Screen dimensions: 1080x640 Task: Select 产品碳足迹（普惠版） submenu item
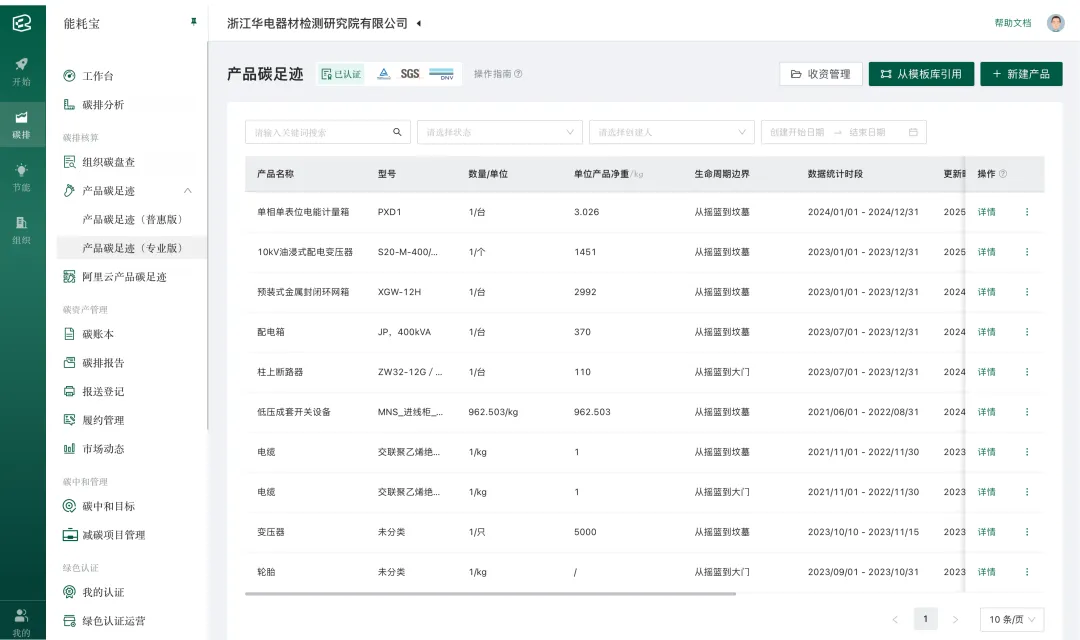click(x=132, y=219)
